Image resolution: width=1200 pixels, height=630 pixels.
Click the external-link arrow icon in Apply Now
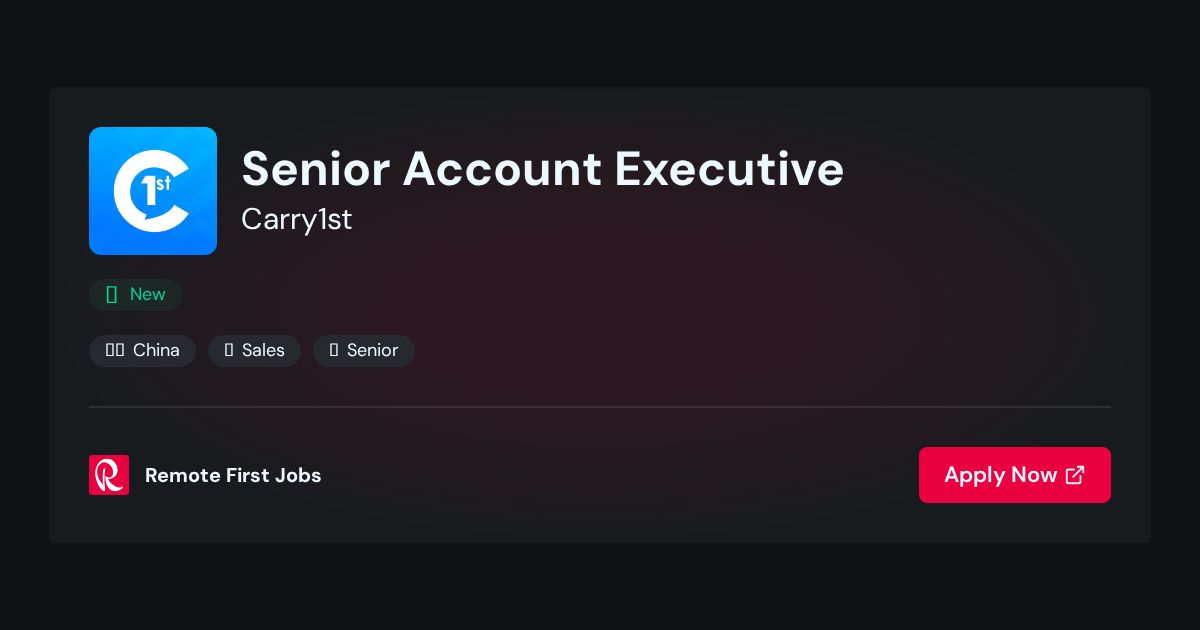click(x=1075, y=475)
